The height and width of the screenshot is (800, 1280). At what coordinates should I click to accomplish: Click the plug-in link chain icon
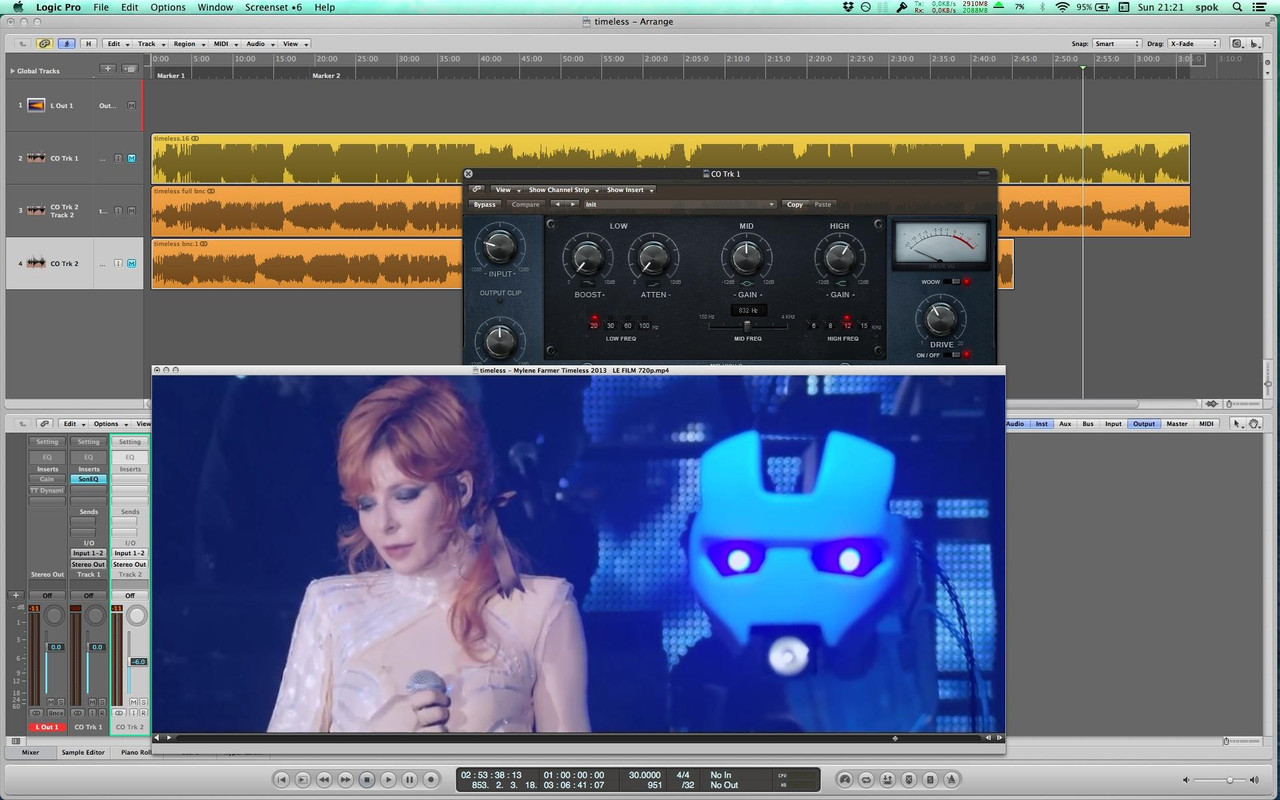point(477,190)
